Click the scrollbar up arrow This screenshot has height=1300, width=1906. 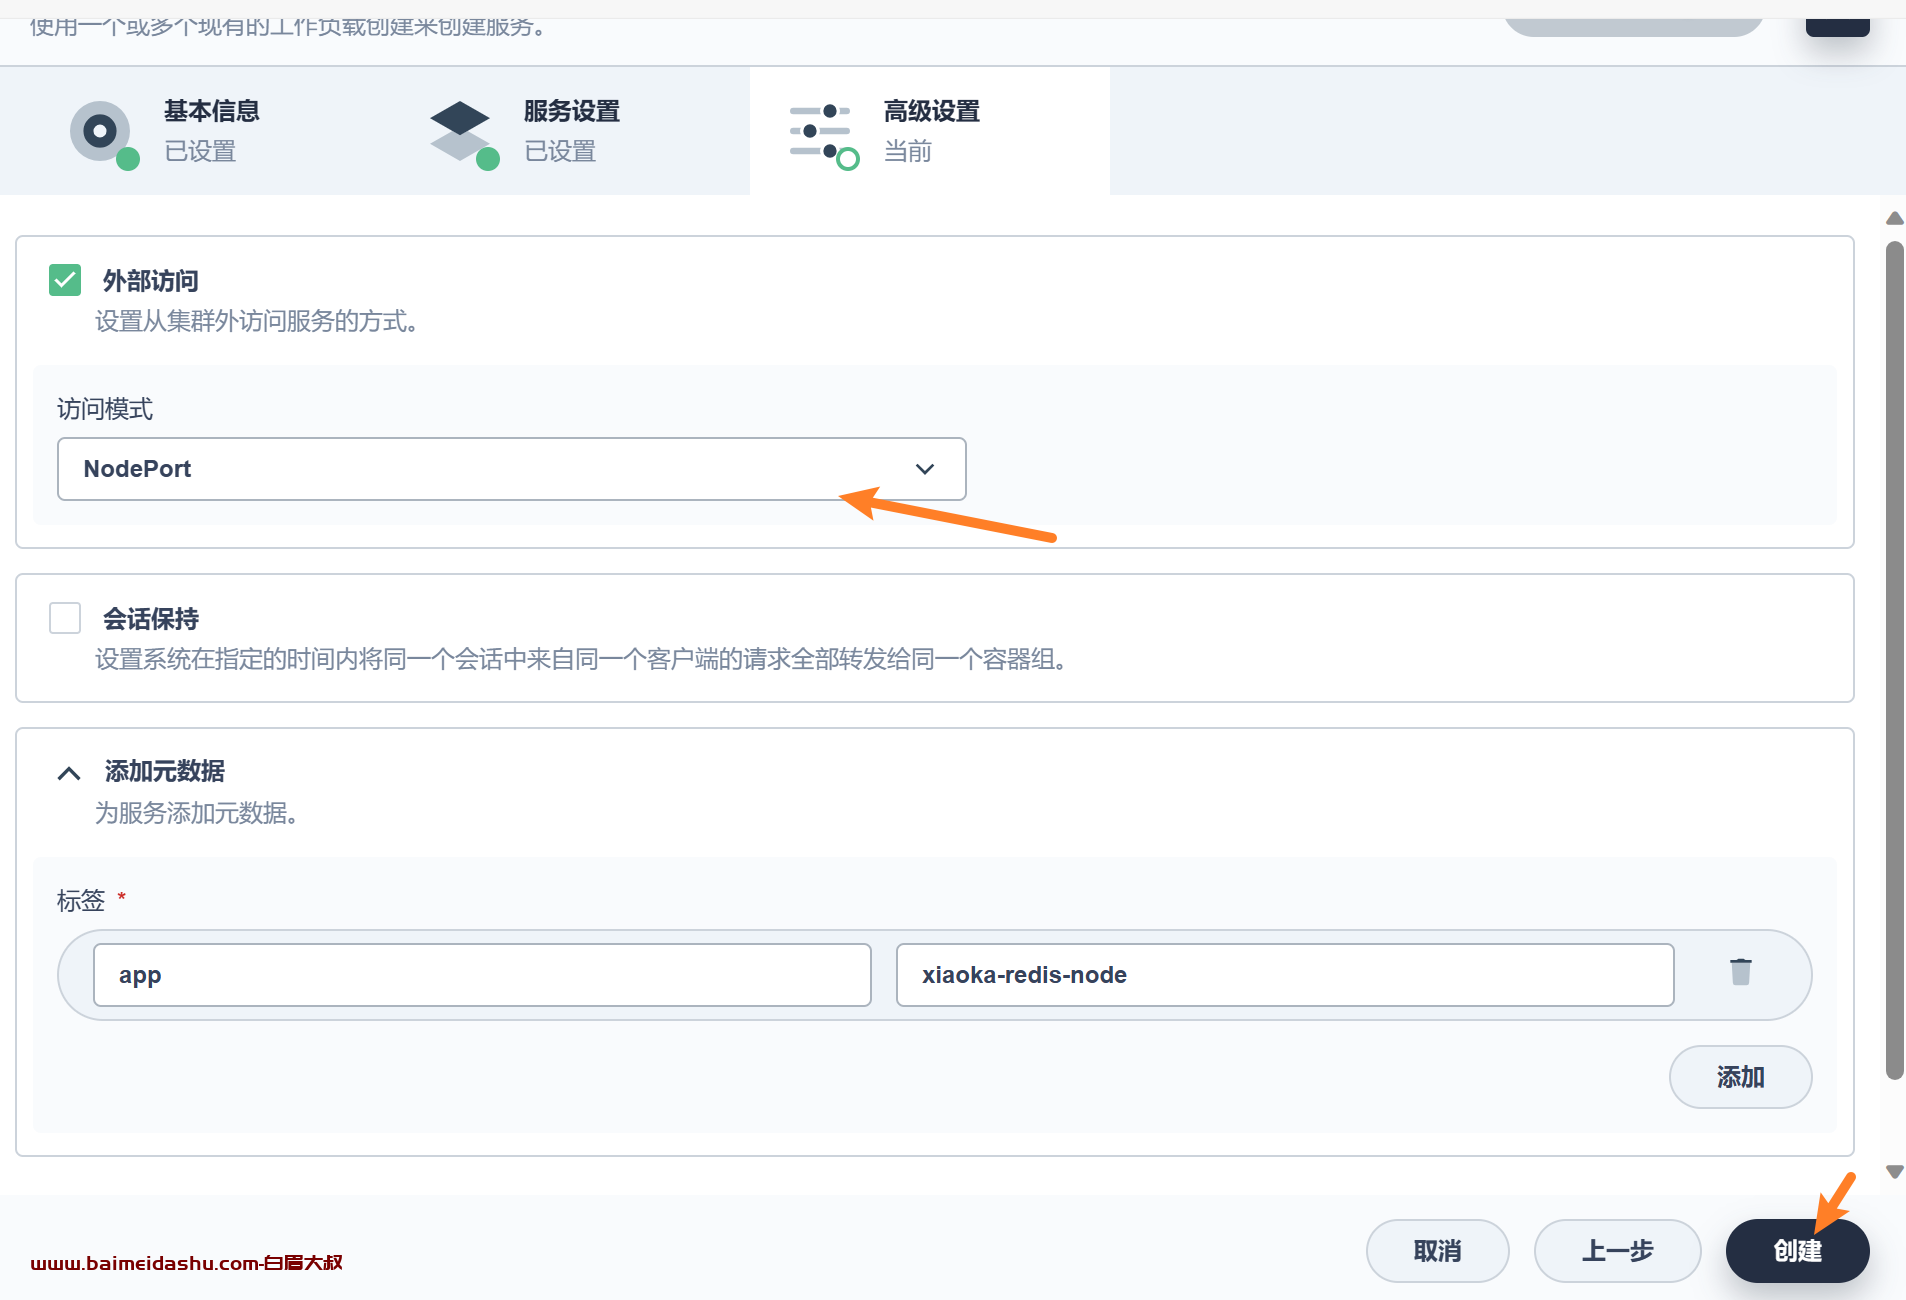tap(1894, 218)
